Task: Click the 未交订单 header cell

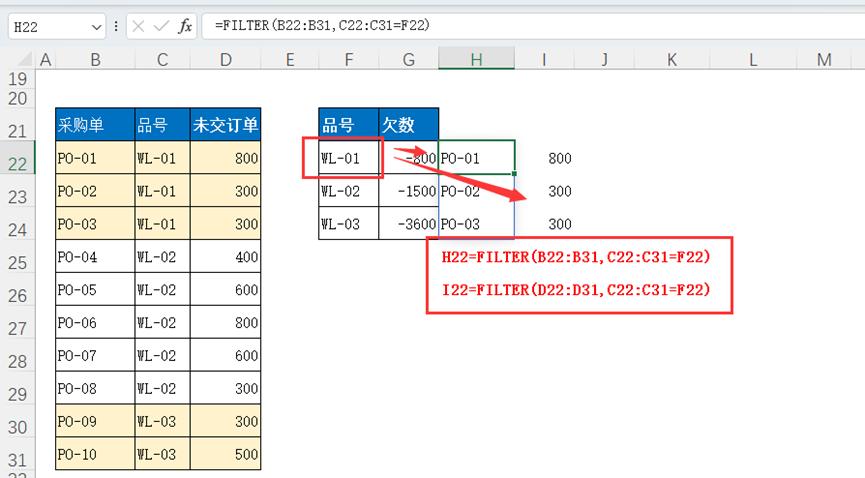Action: [226, 125]
